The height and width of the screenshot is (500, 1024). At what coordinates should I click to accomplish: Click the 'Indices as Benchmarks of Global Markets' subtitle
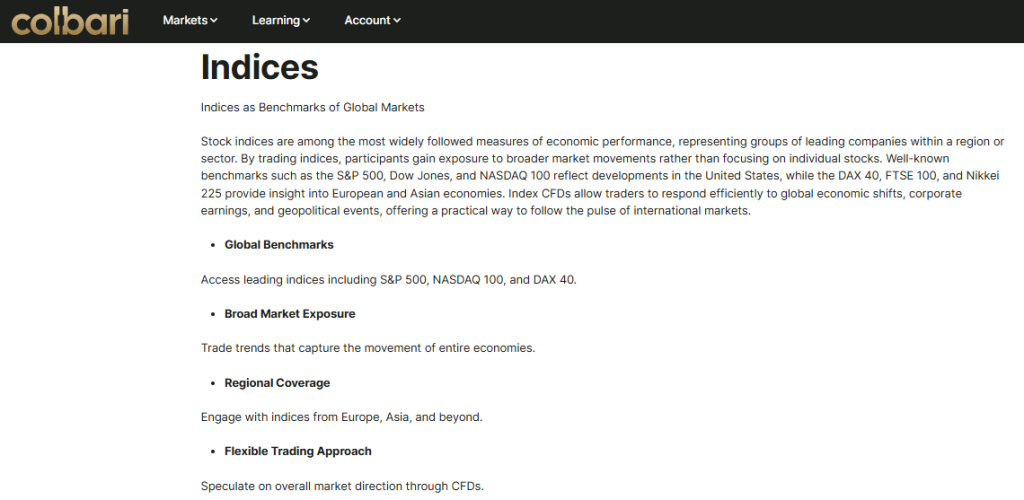click(x=313, y=107)
